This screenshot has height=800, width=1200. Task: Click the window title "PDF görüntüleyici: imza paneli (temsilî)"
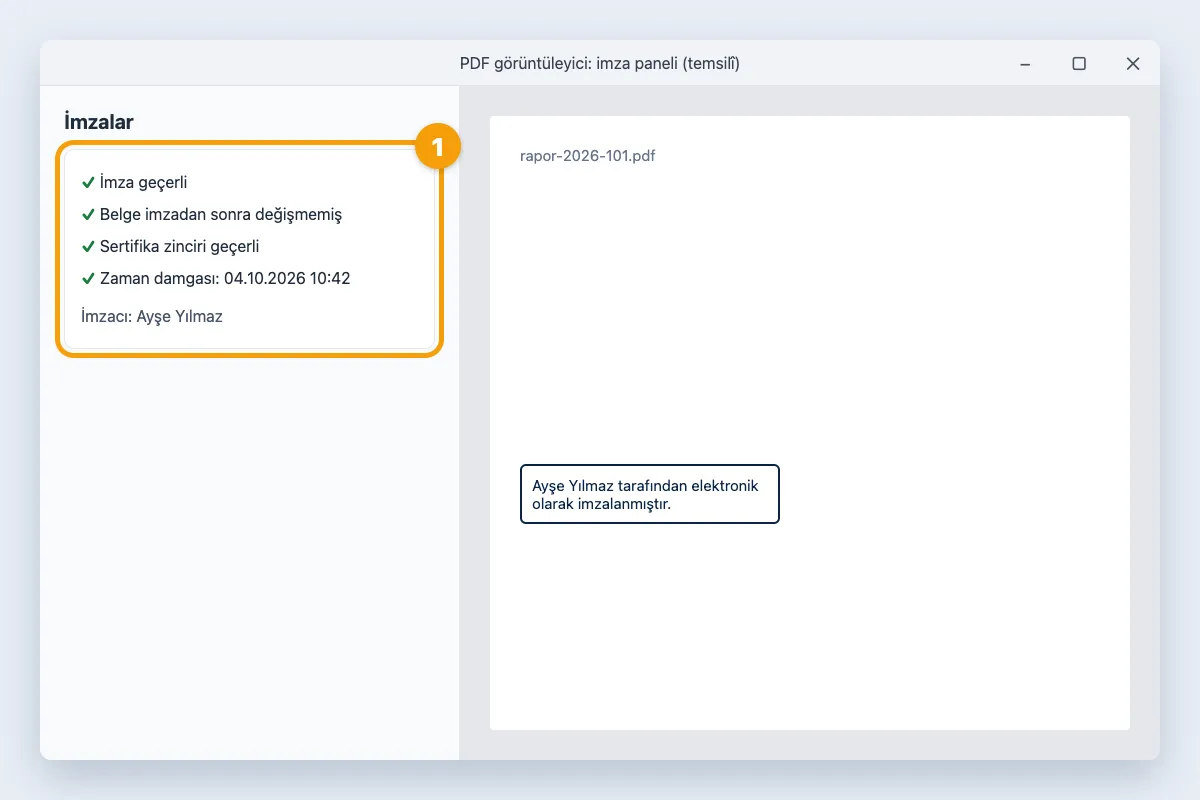600,64
